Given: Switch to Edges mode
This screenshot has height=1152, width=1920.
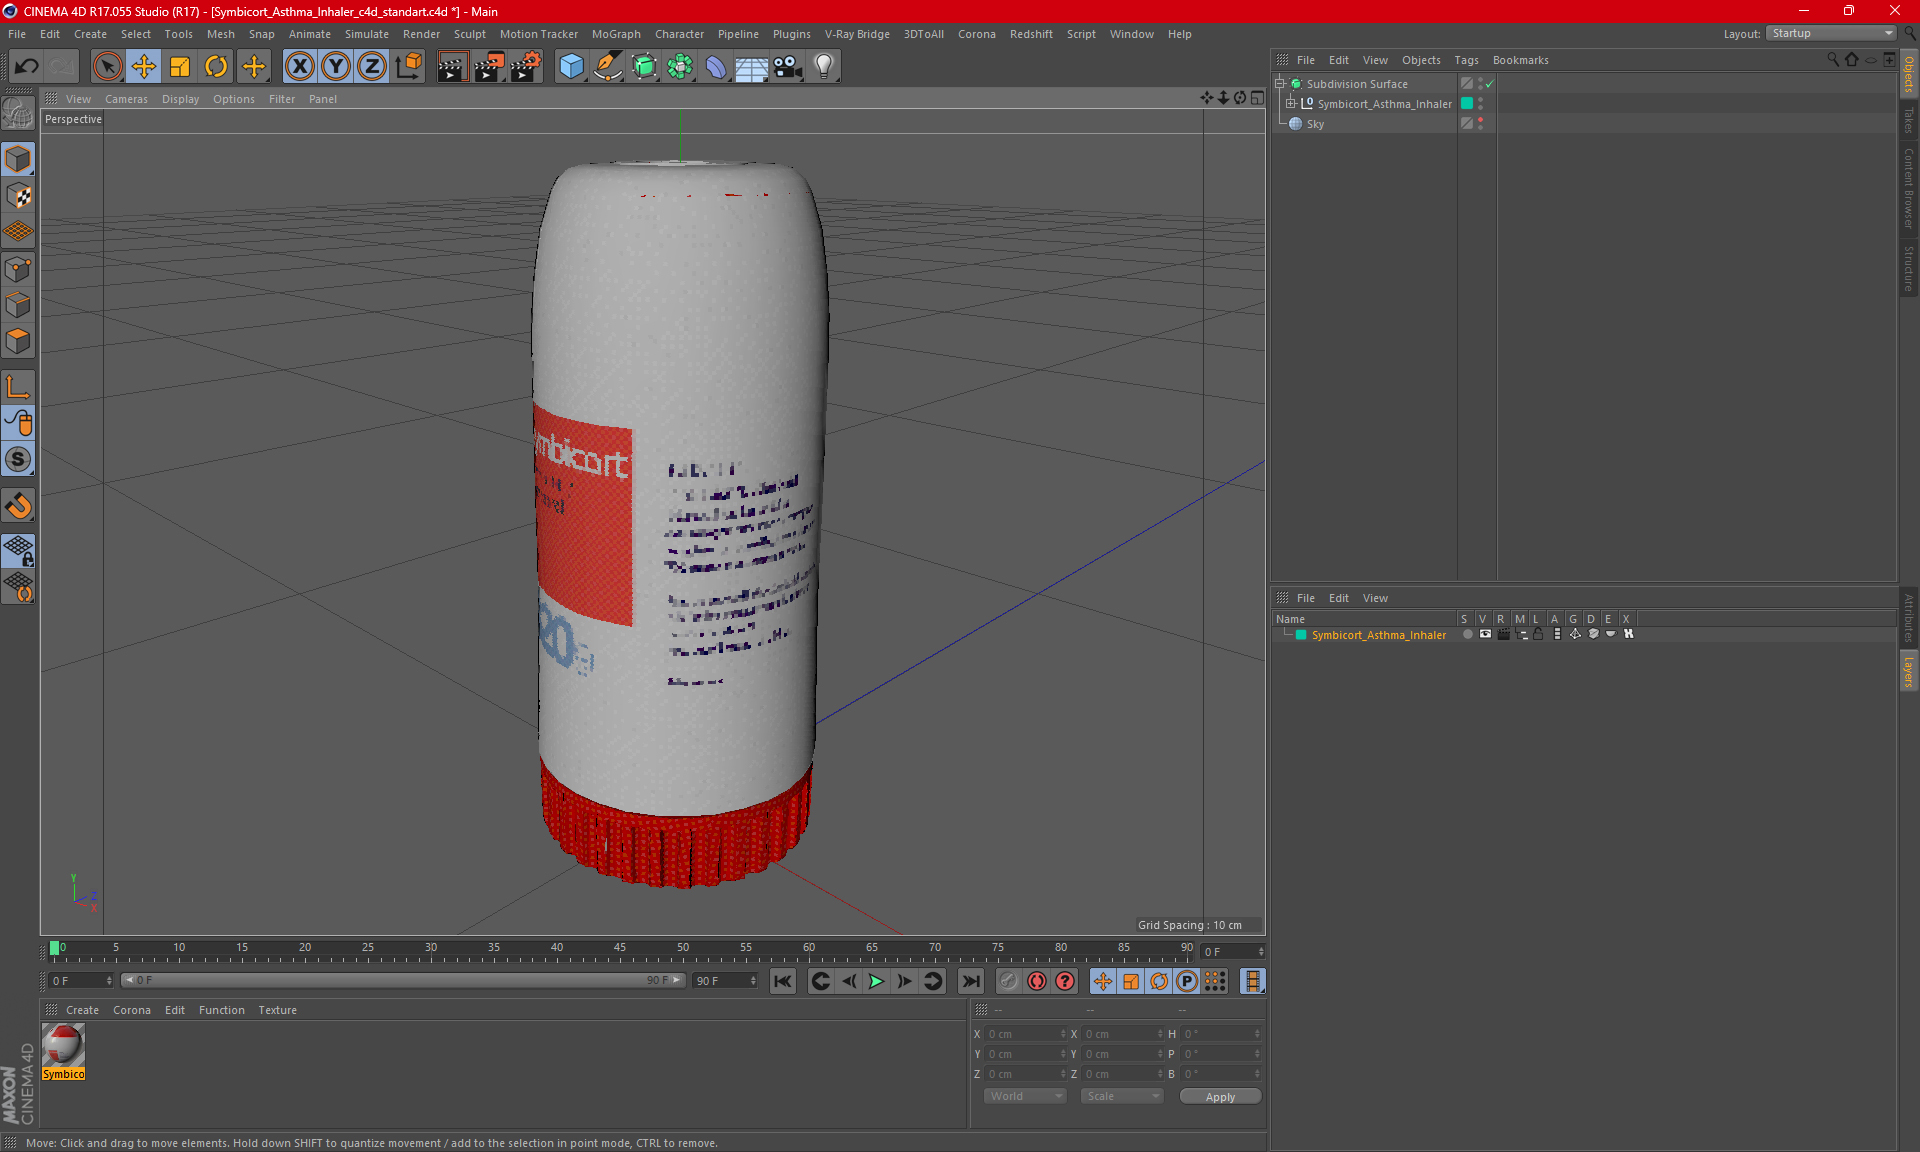Looking at the screenshot, I should tap(18, 305).
